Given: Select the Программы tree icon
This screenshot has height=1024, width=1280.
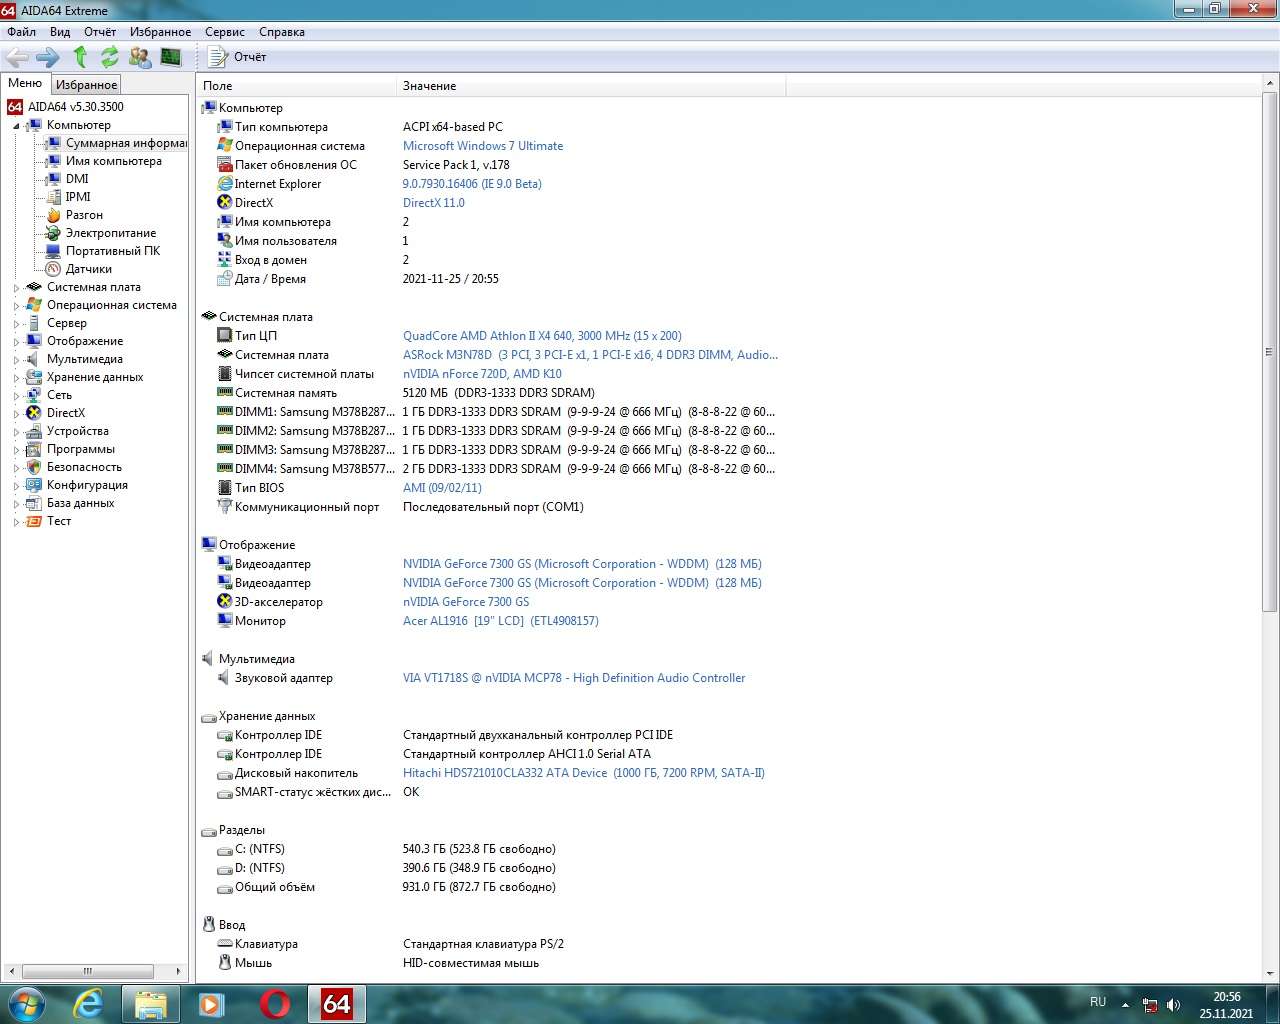Looking at the screenshot, I should 34,449.
